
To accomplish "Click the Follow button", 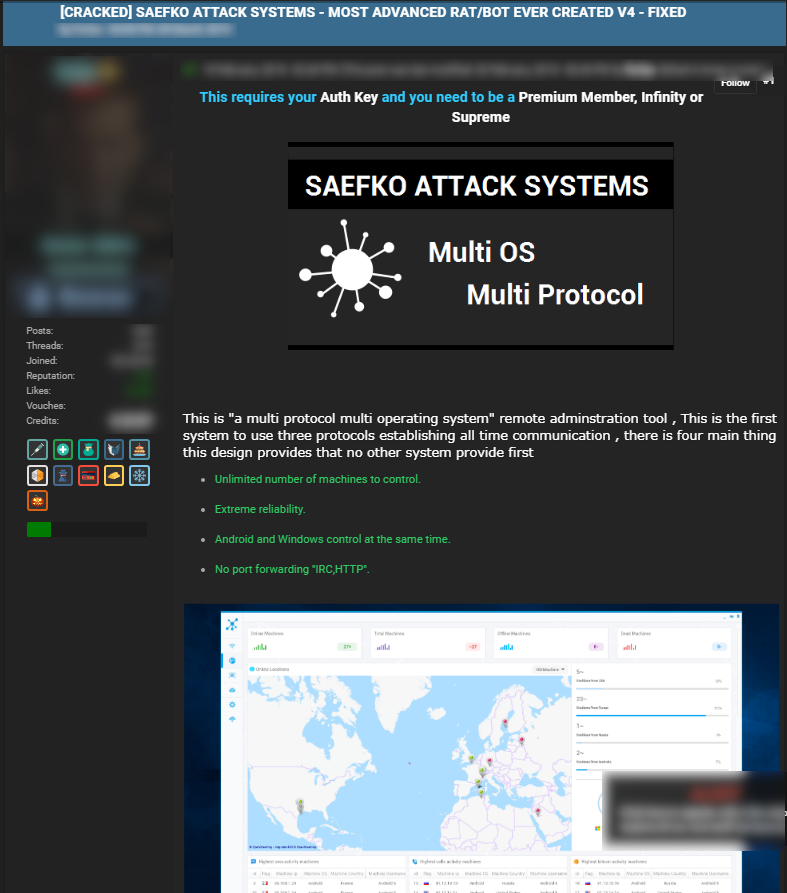I will coord(735,83).
